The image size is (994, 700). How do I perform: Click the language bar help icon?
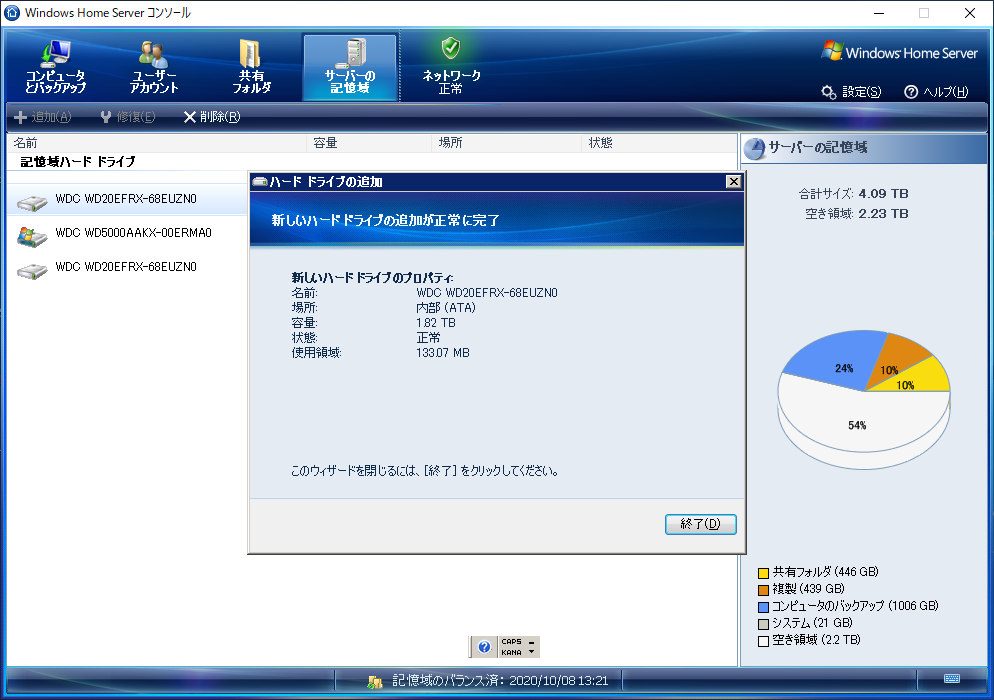coord(484,647)
